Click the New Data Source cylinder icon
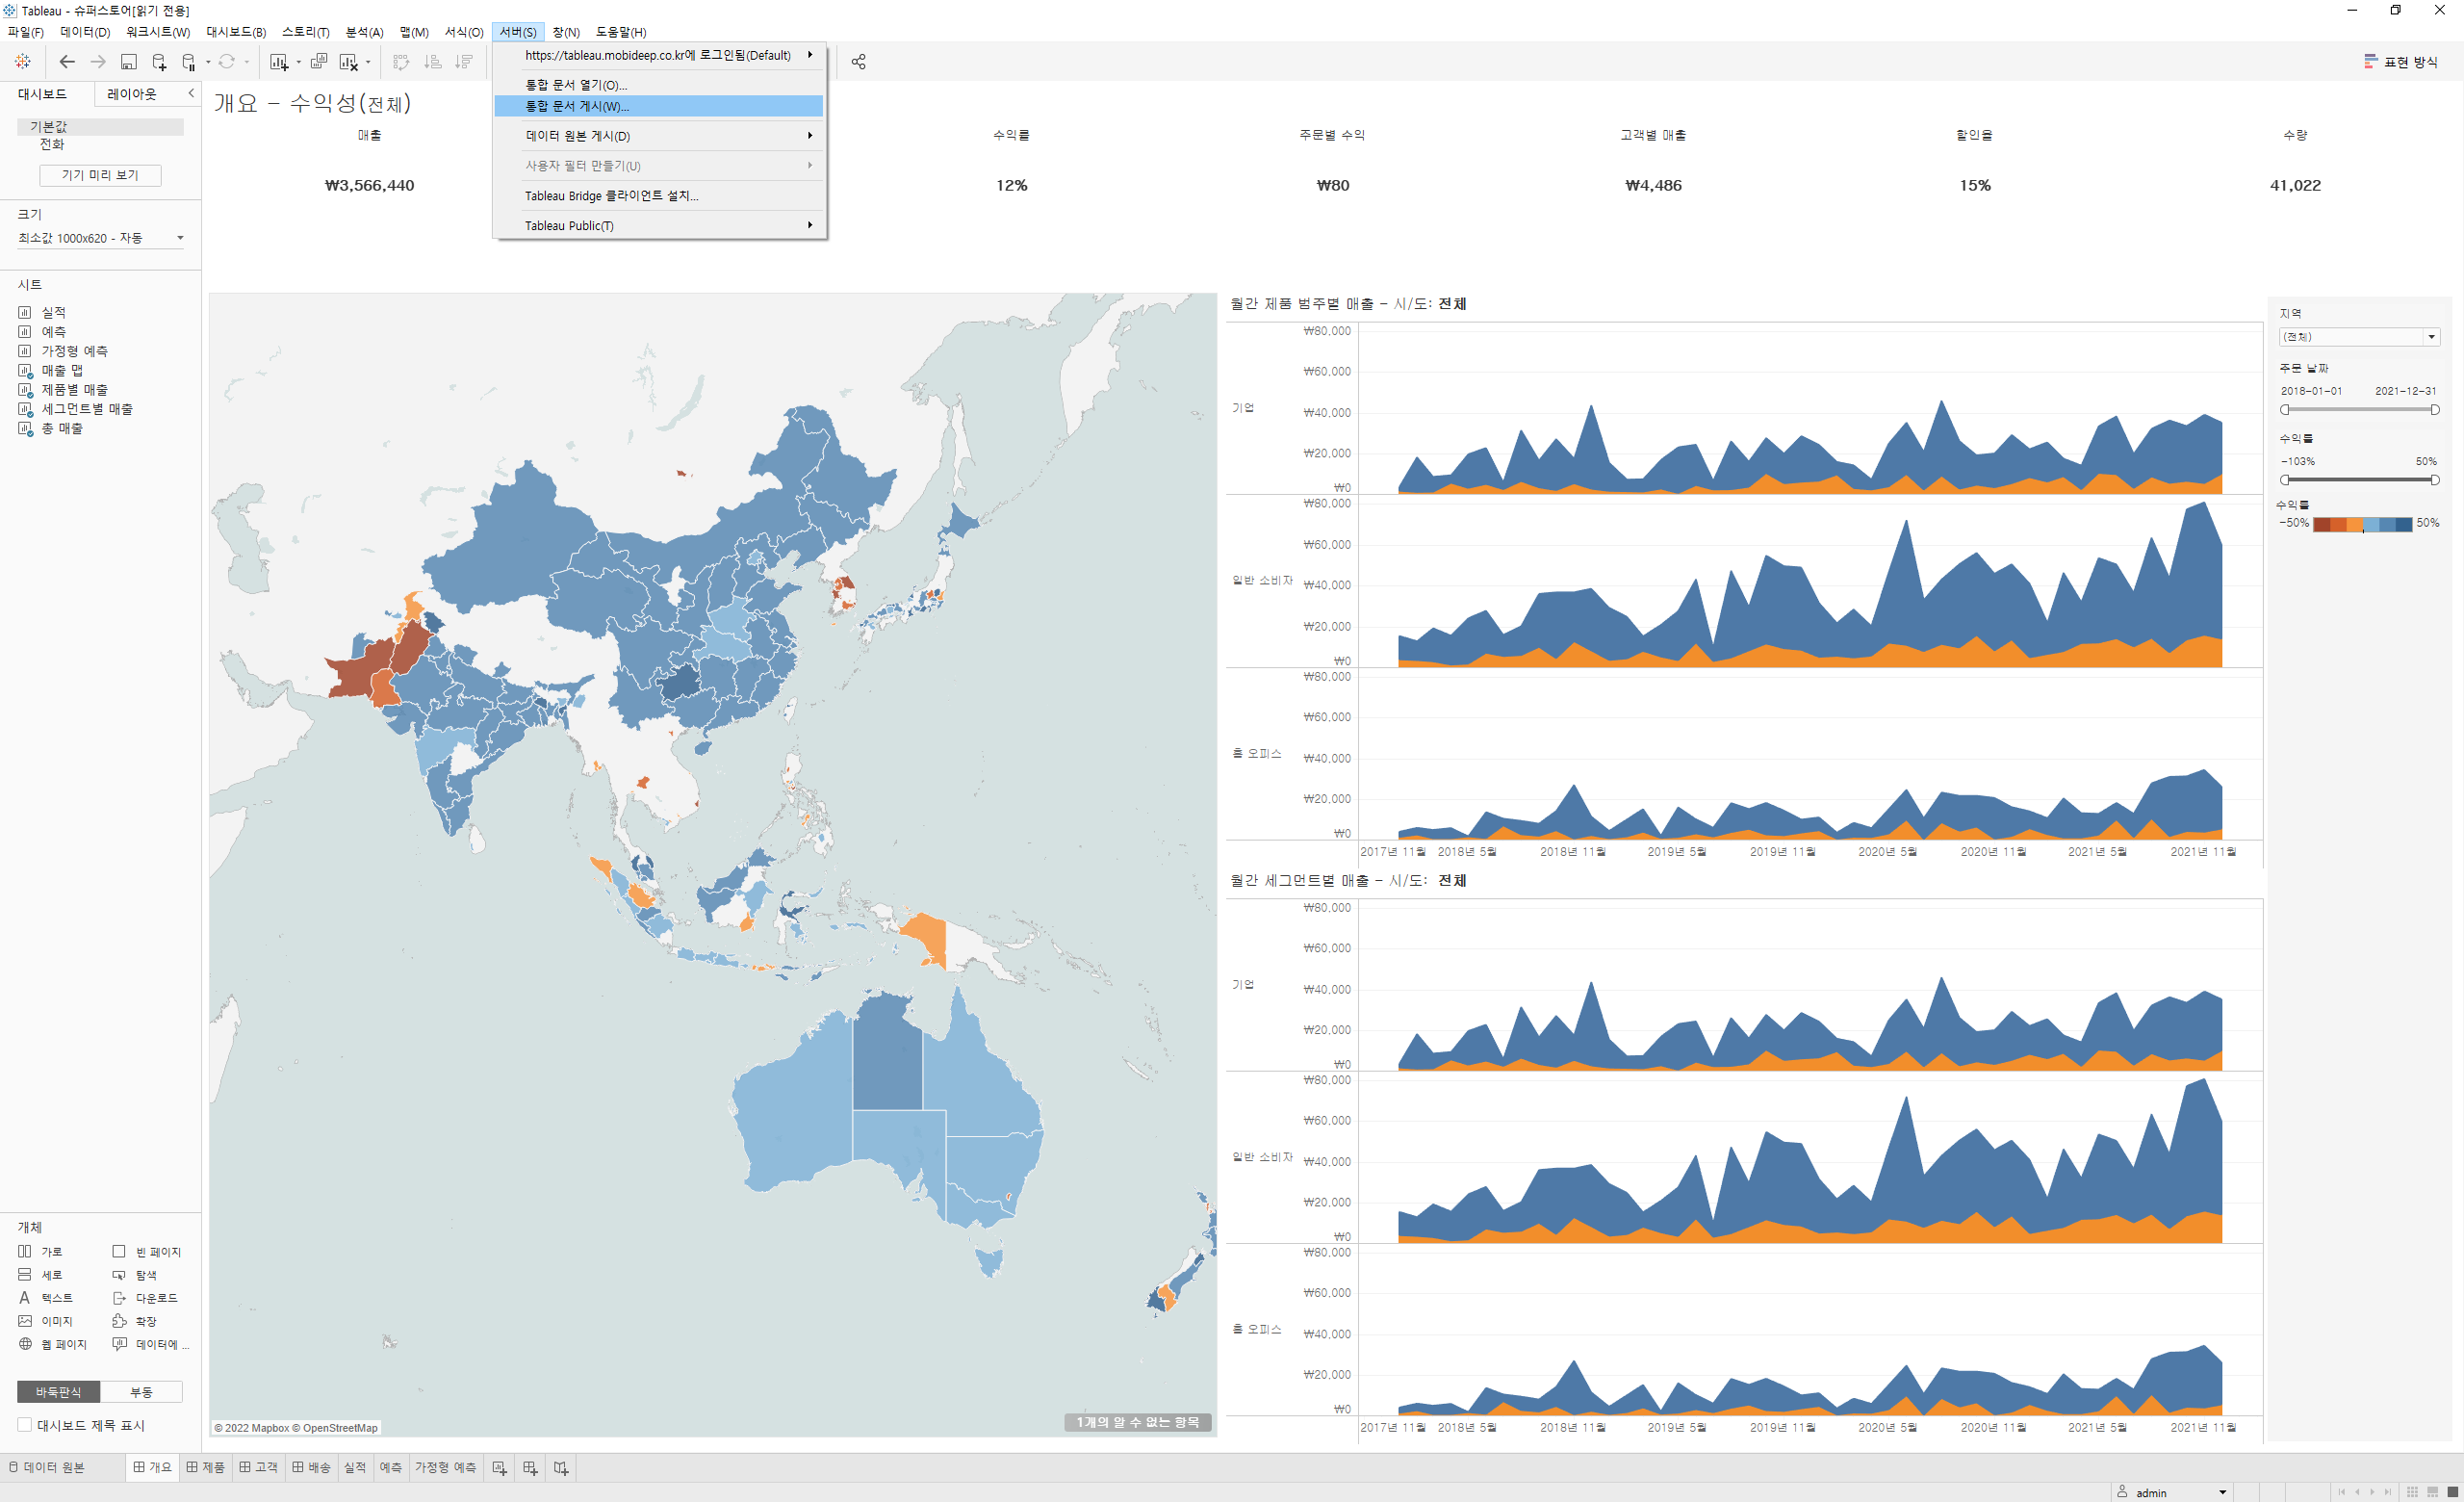This screenshot has width=2464, height=1502. pos(158,62)
